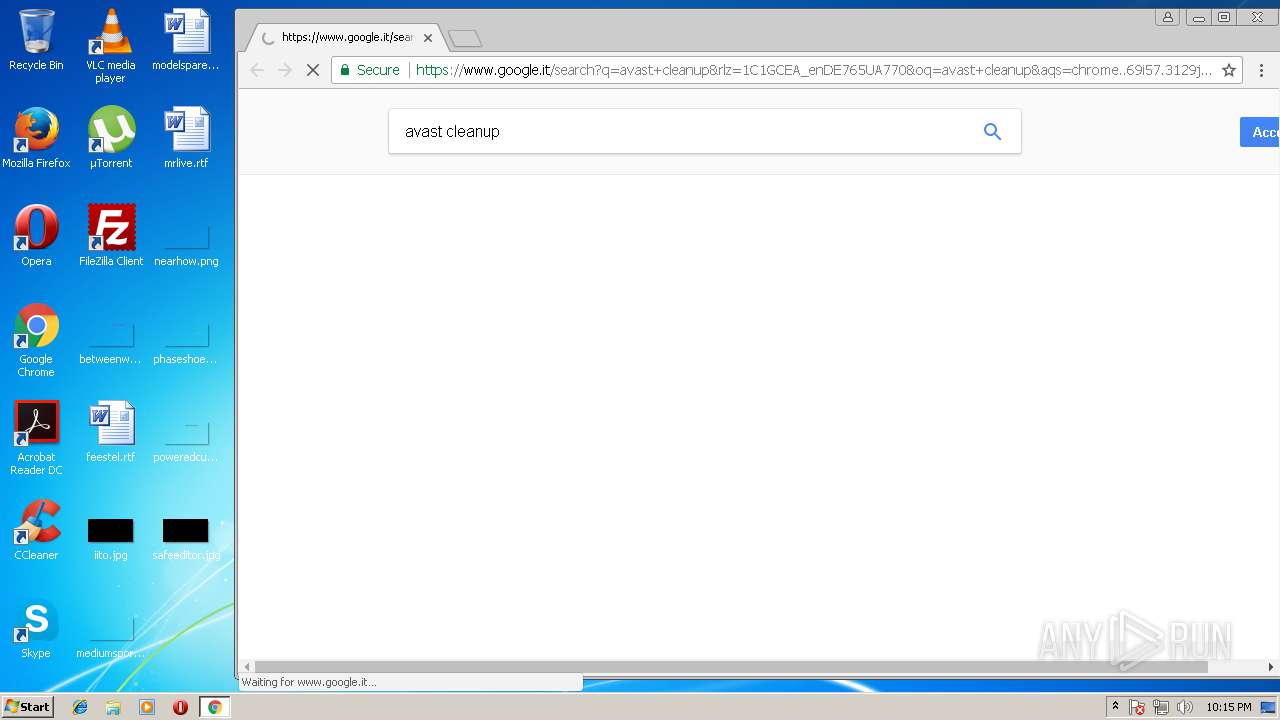Viewport: 1280px width, 720px height.
Task: Launch CCleaner desktop shortcut
Action: (36, 530)
